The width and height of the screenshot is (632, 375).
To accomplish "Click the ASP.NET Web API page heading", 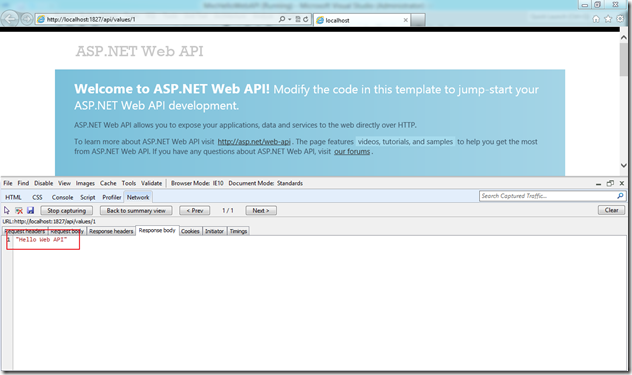I will tap(139, 51).
